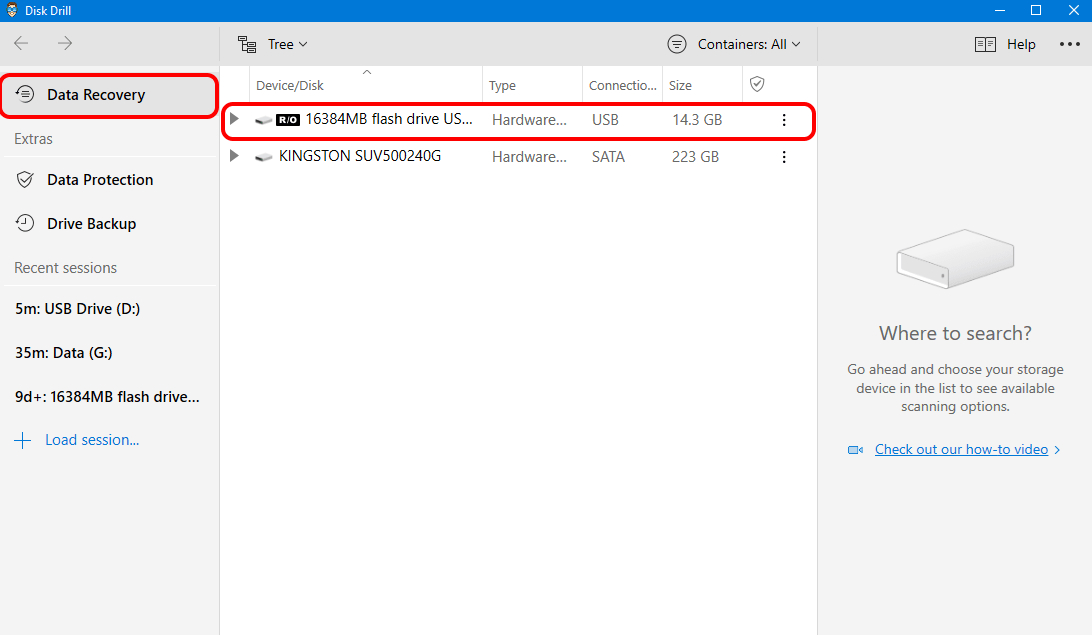The width and height of the screenshot is (1092, 635).
Task: Click the forward navigation arrow
Action: [65, 44]
